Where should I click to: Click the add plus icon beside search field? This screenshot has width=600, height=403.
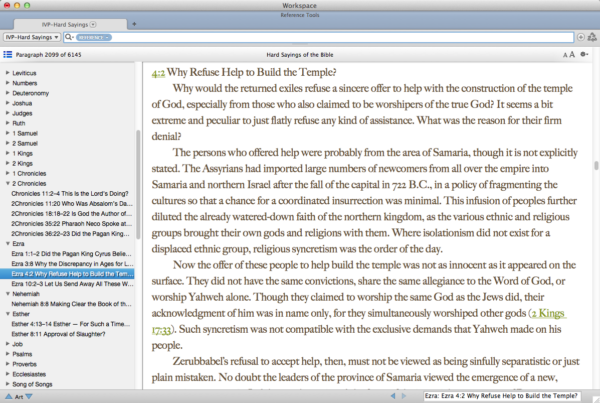[580, 37]
